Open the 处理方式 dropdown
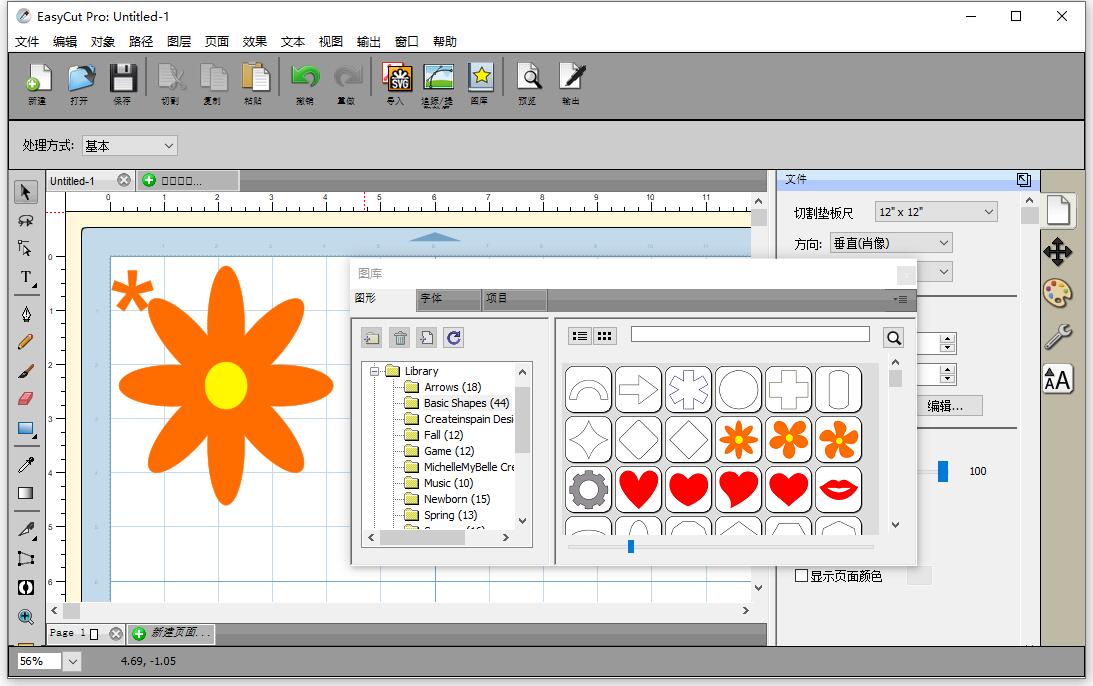The width and height of the screenshot is (1093, 686). 130,146
